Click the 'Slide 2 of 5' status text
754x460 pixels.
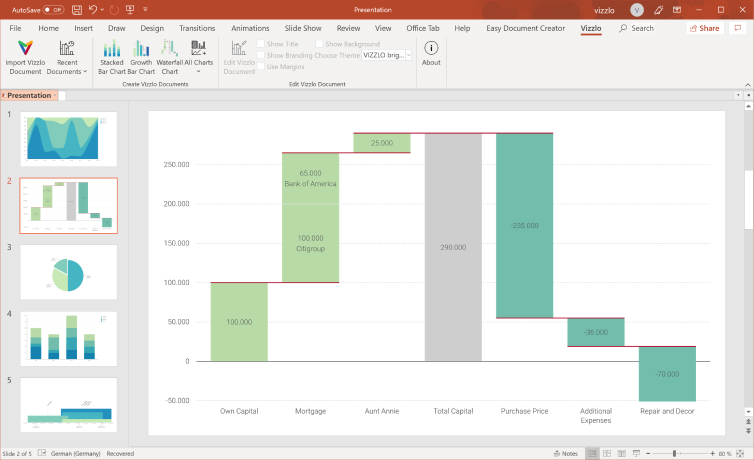tap(17, 453)
